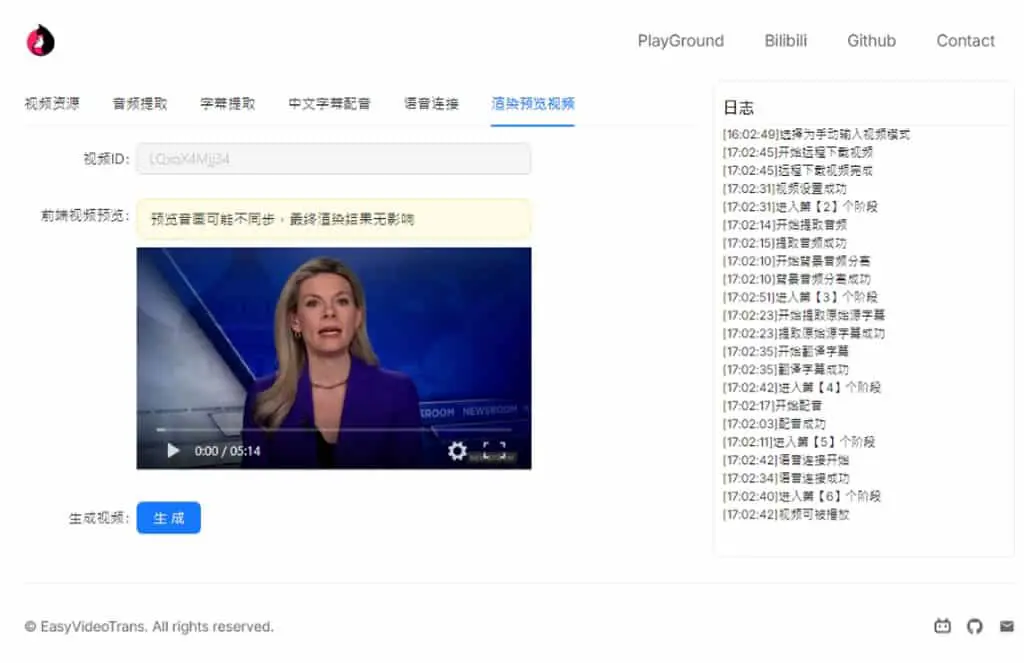Seek on the video progress bar
Viewport: 1024px width, 663px height.
(334, 430)
